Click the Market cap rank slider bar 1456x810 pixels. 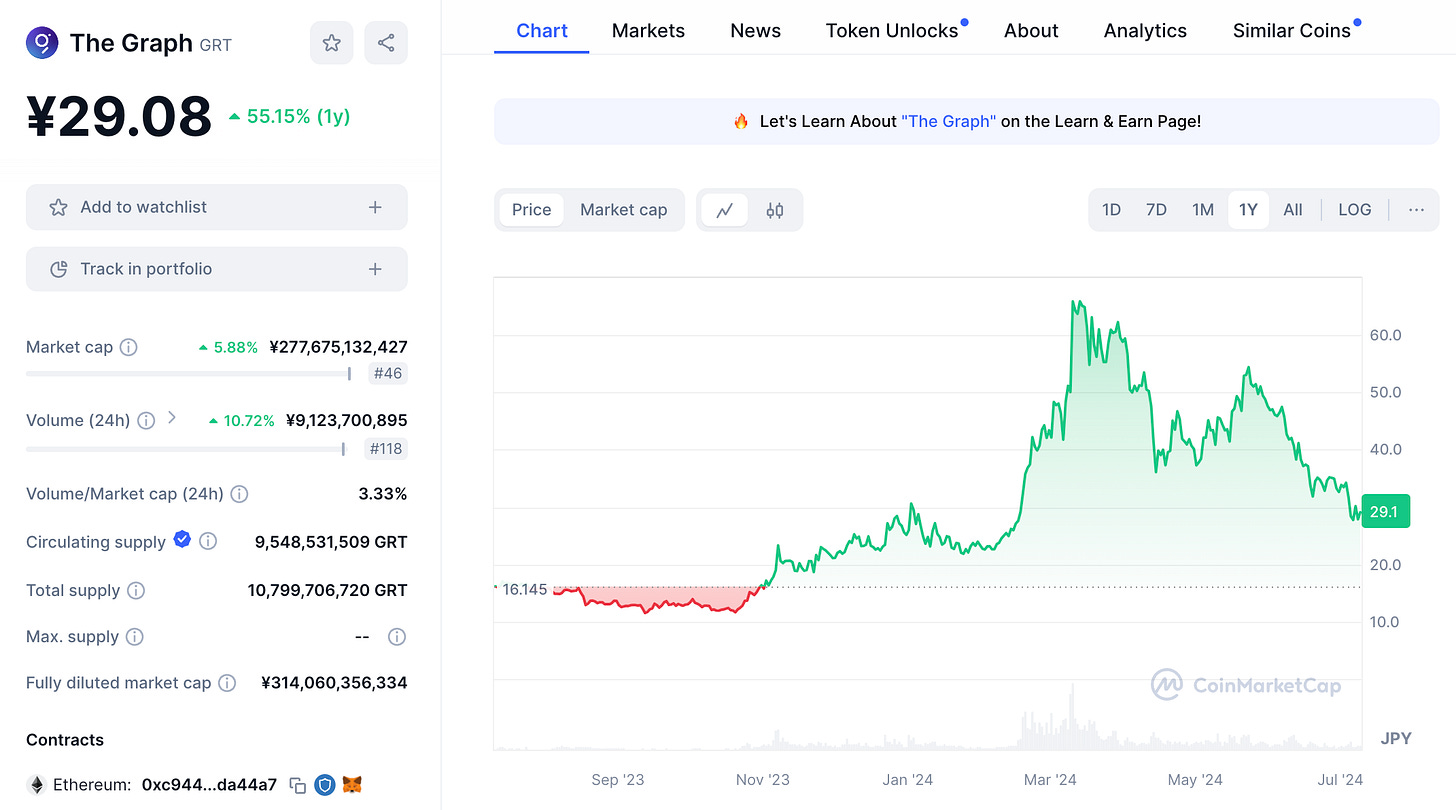click(x=188, y=374)
